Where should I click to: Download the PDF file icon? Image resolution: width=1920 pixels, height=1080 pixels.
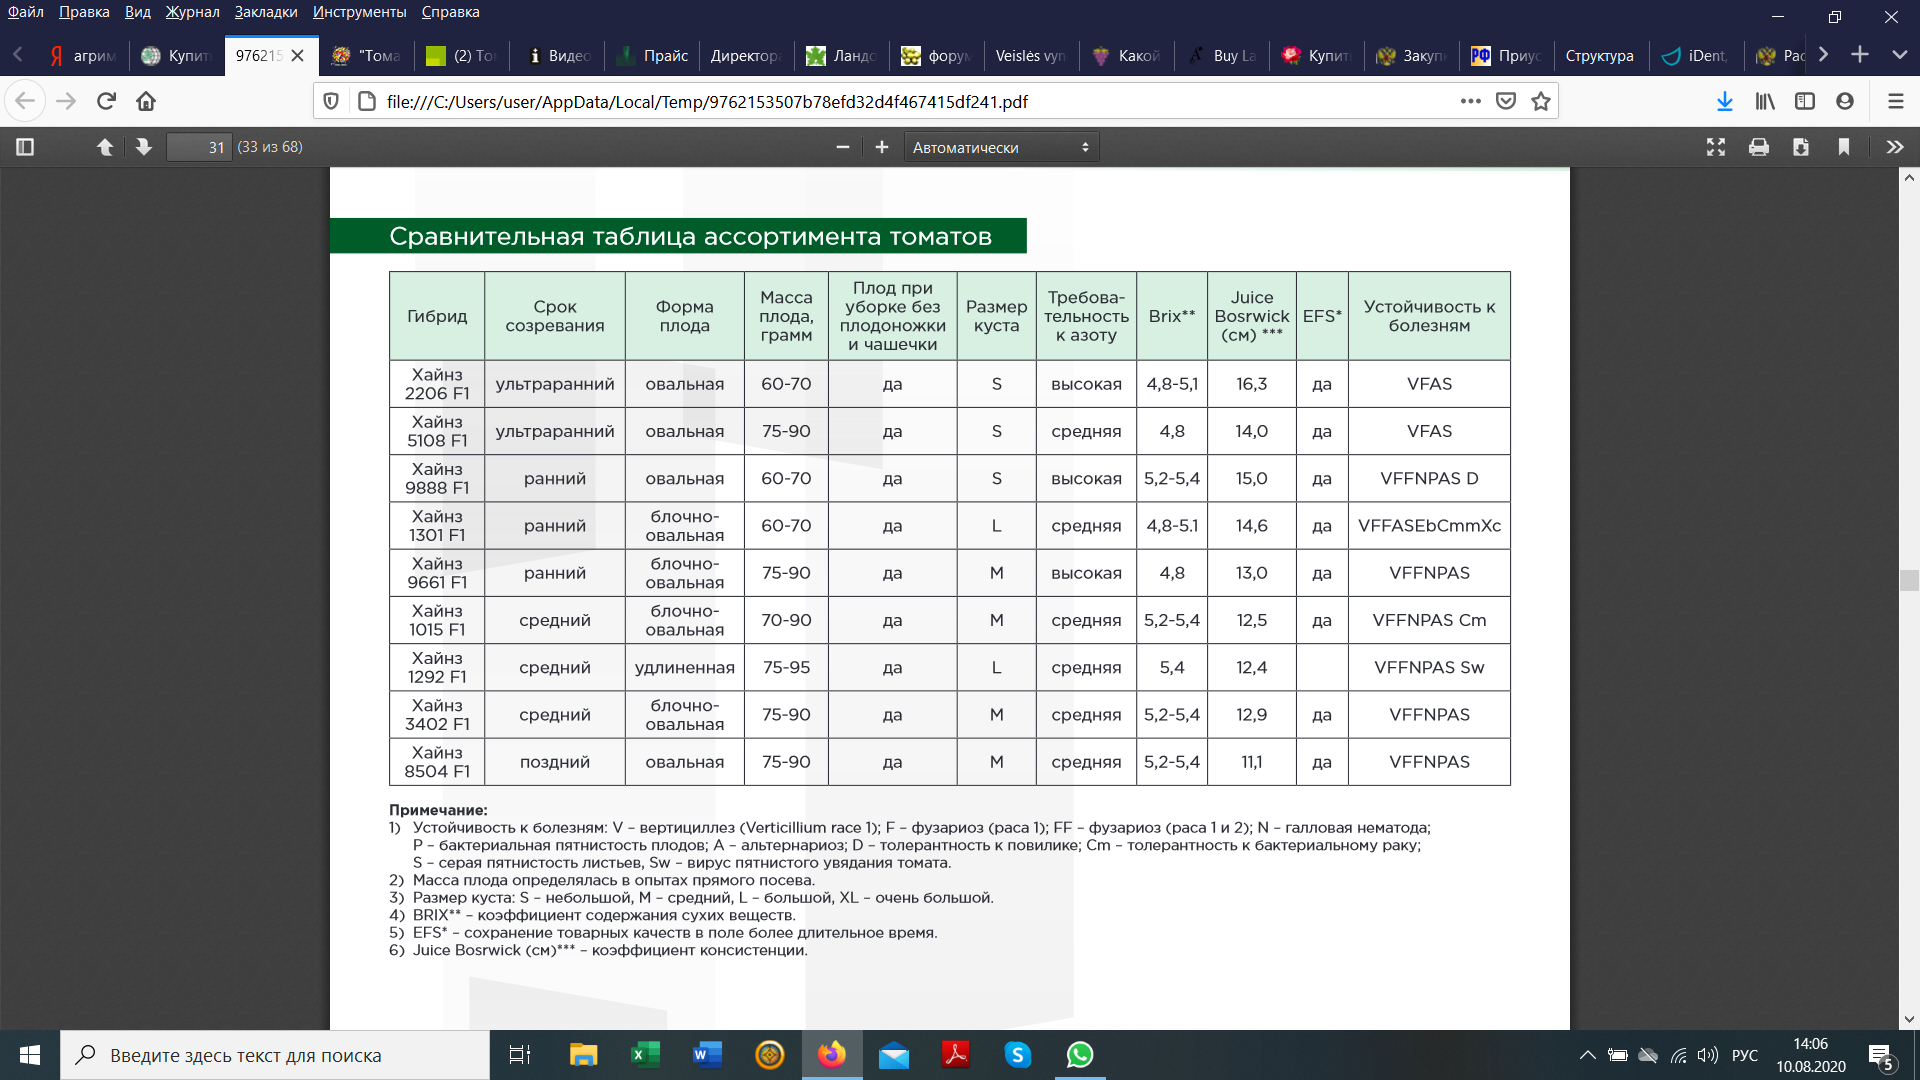click(1801, 147)
